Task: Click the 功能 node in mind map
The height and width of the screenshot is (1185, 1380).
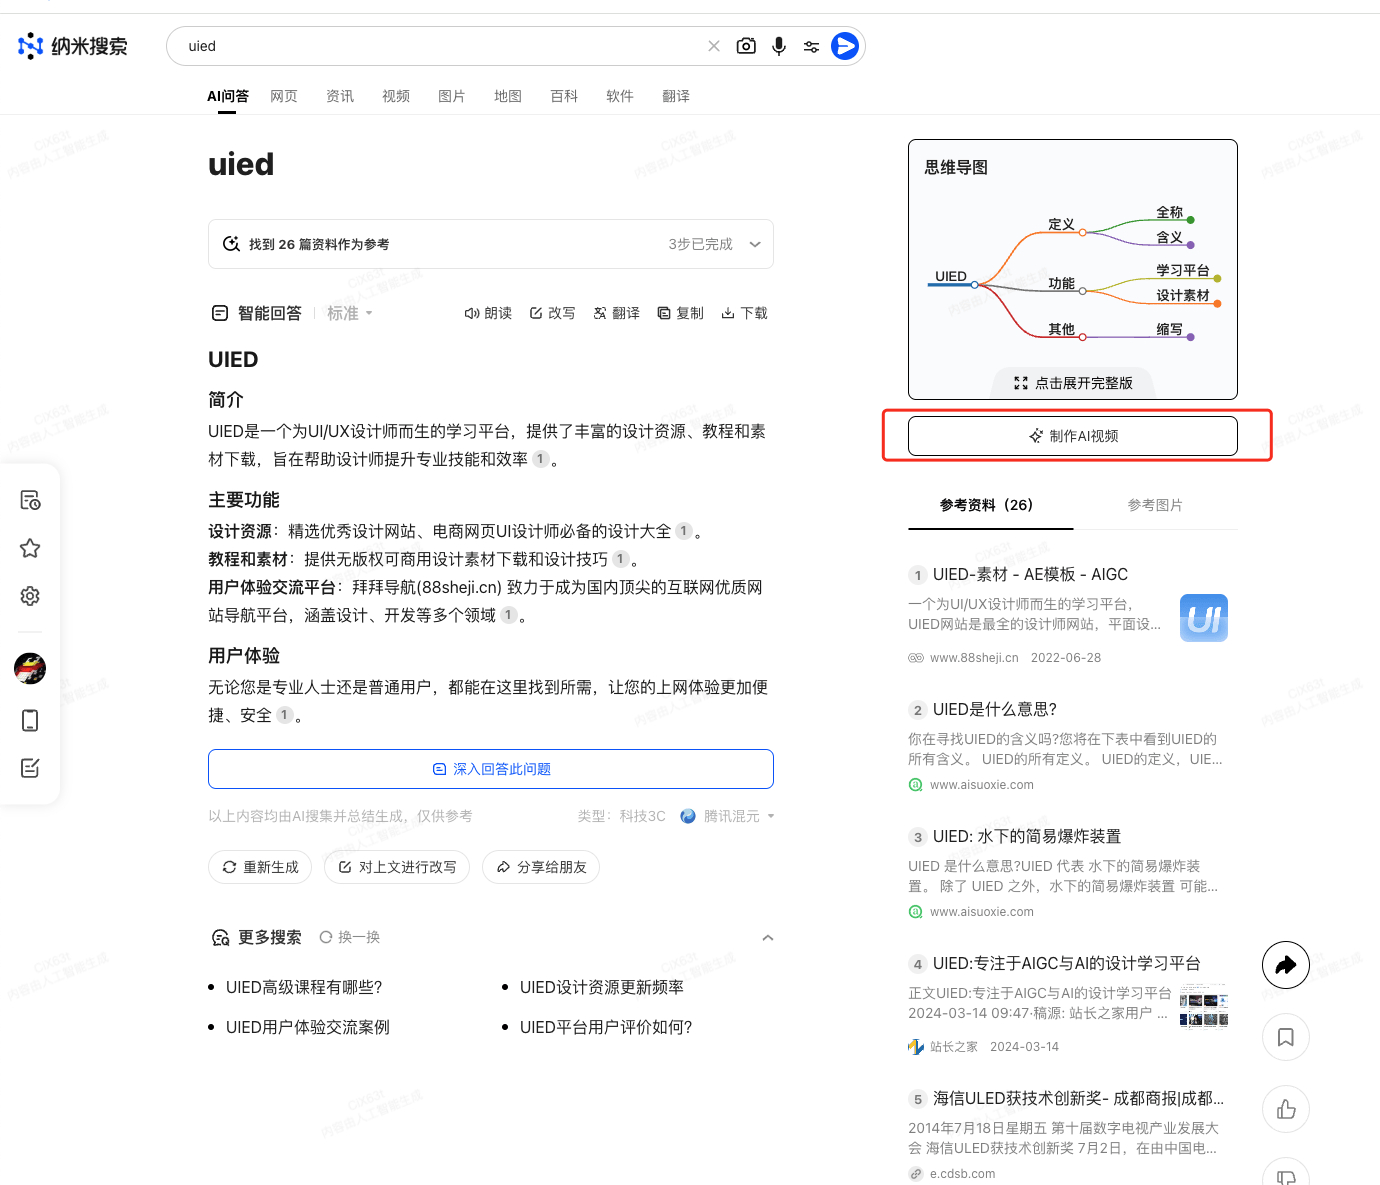Action: coord(1061,283)
